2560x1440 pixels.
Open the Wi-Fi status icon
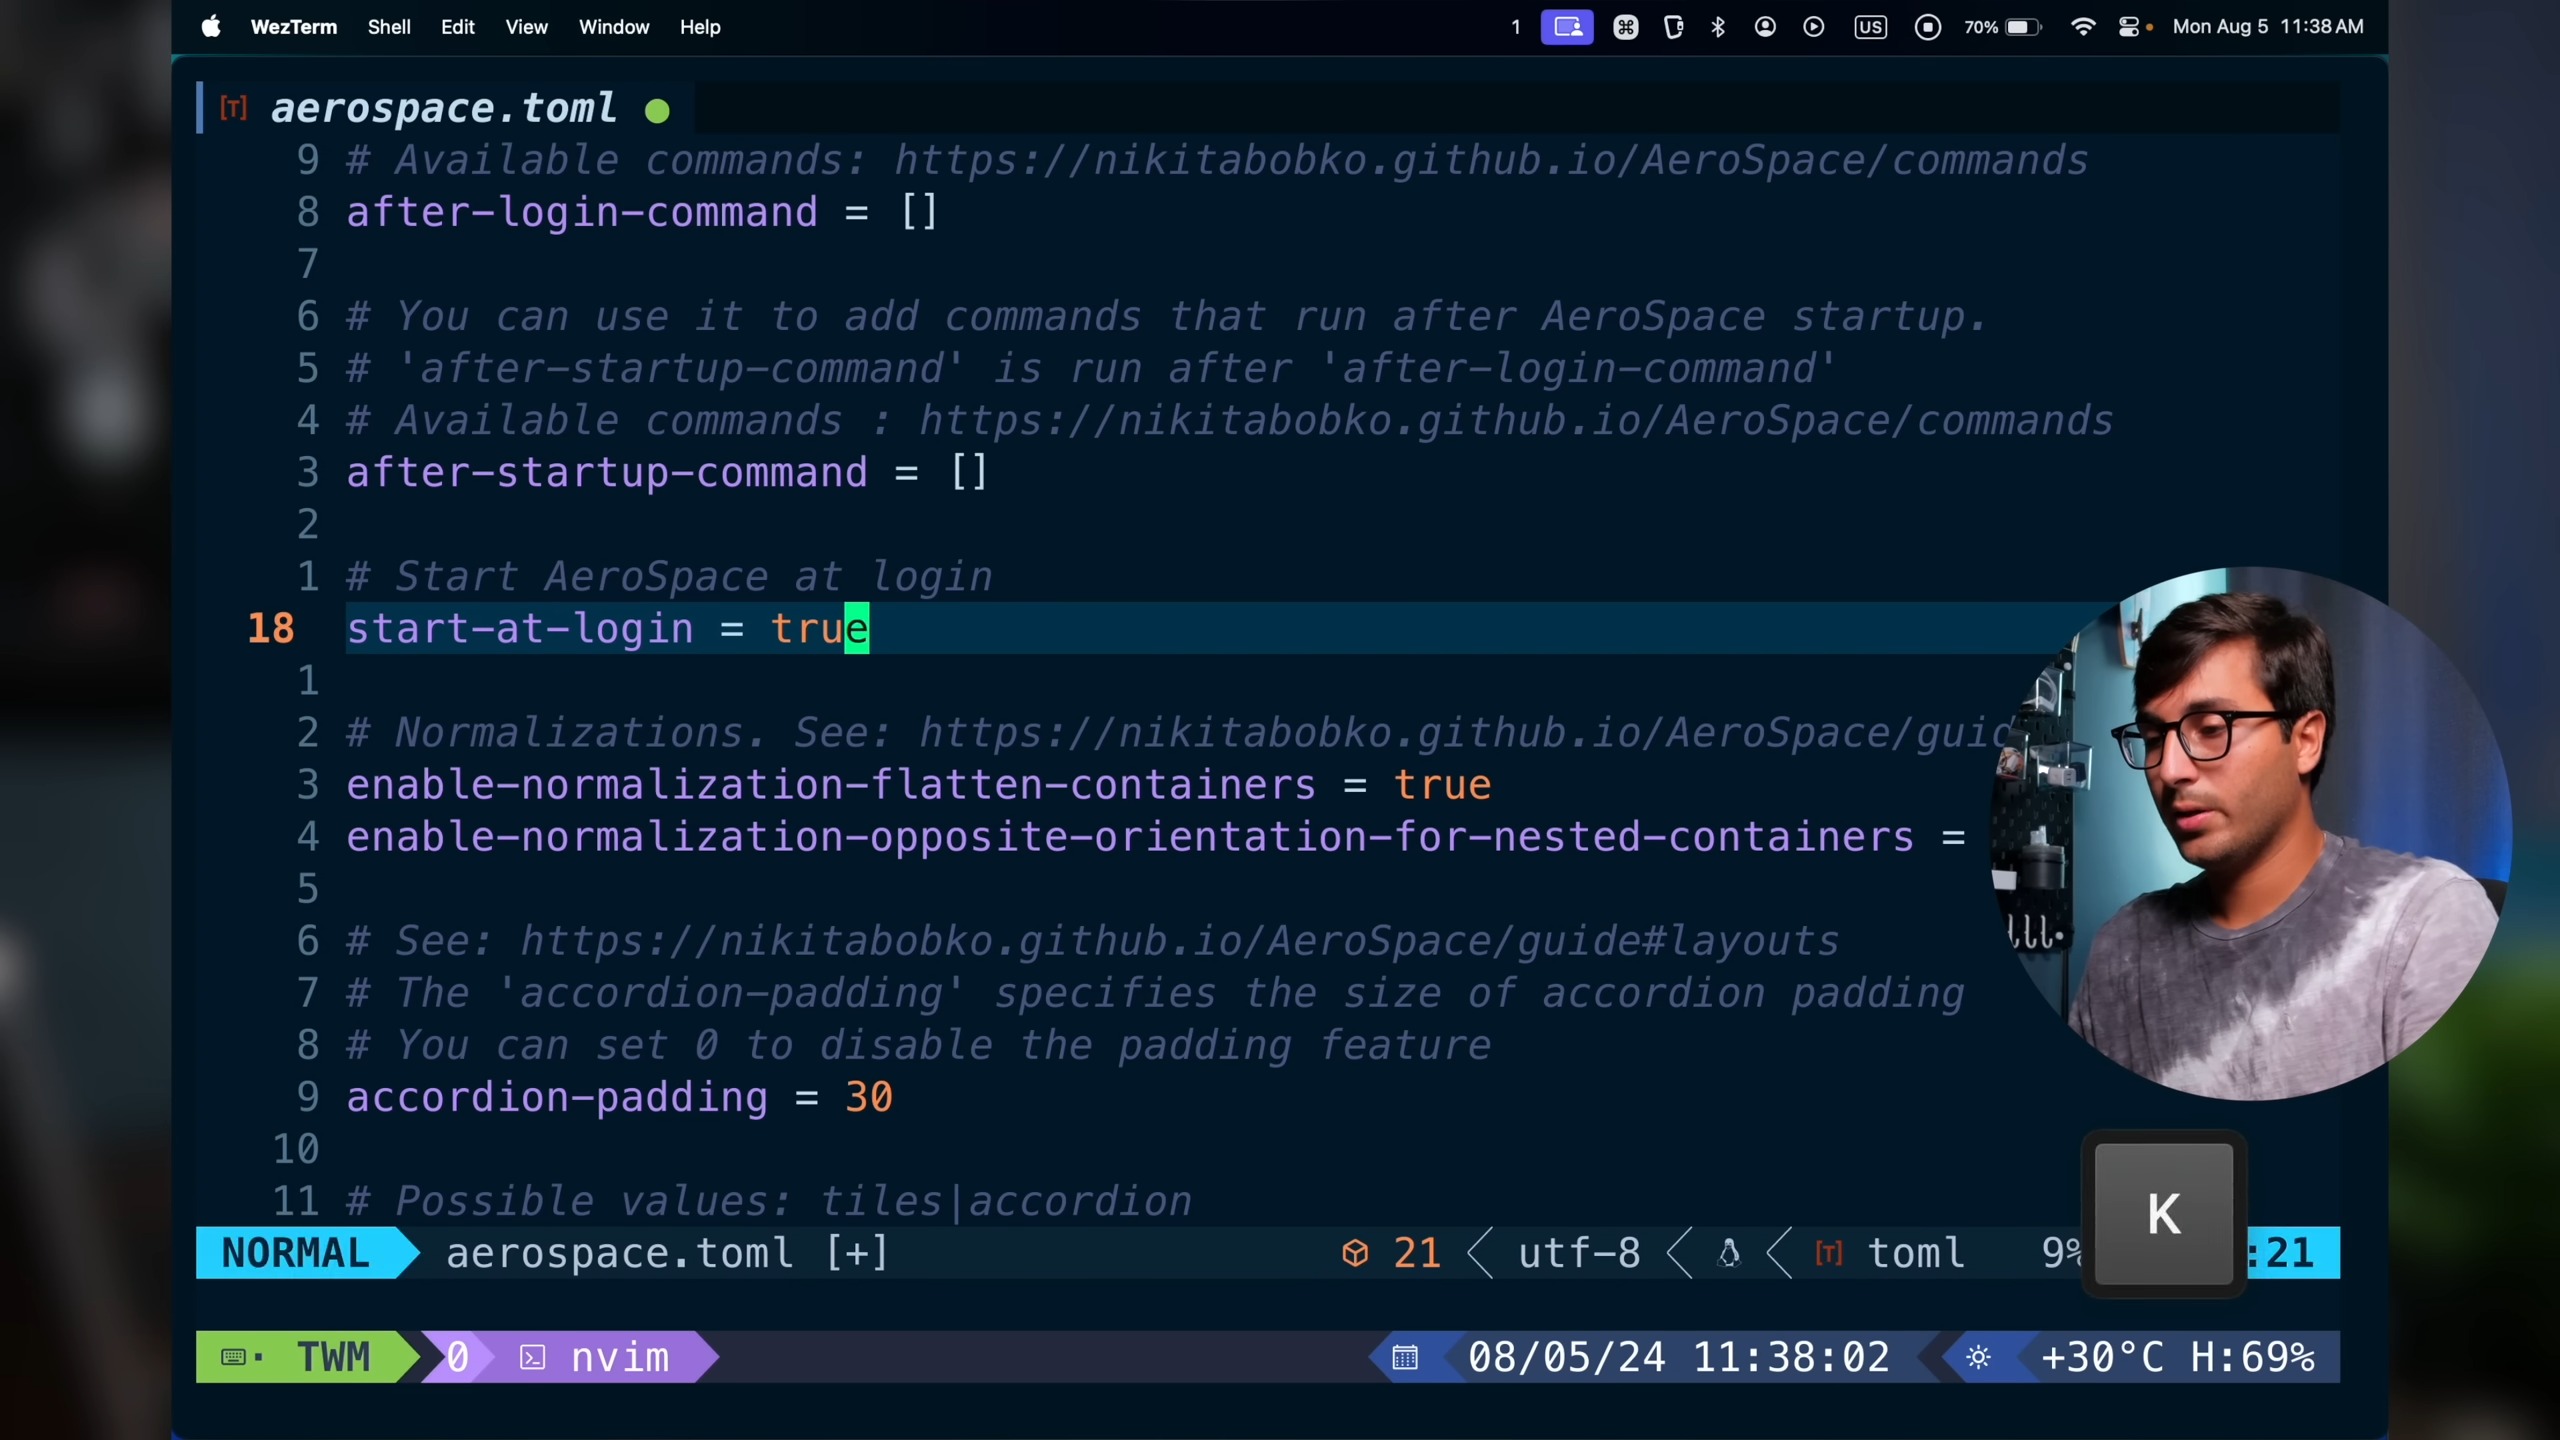(x=2083, y=27)
